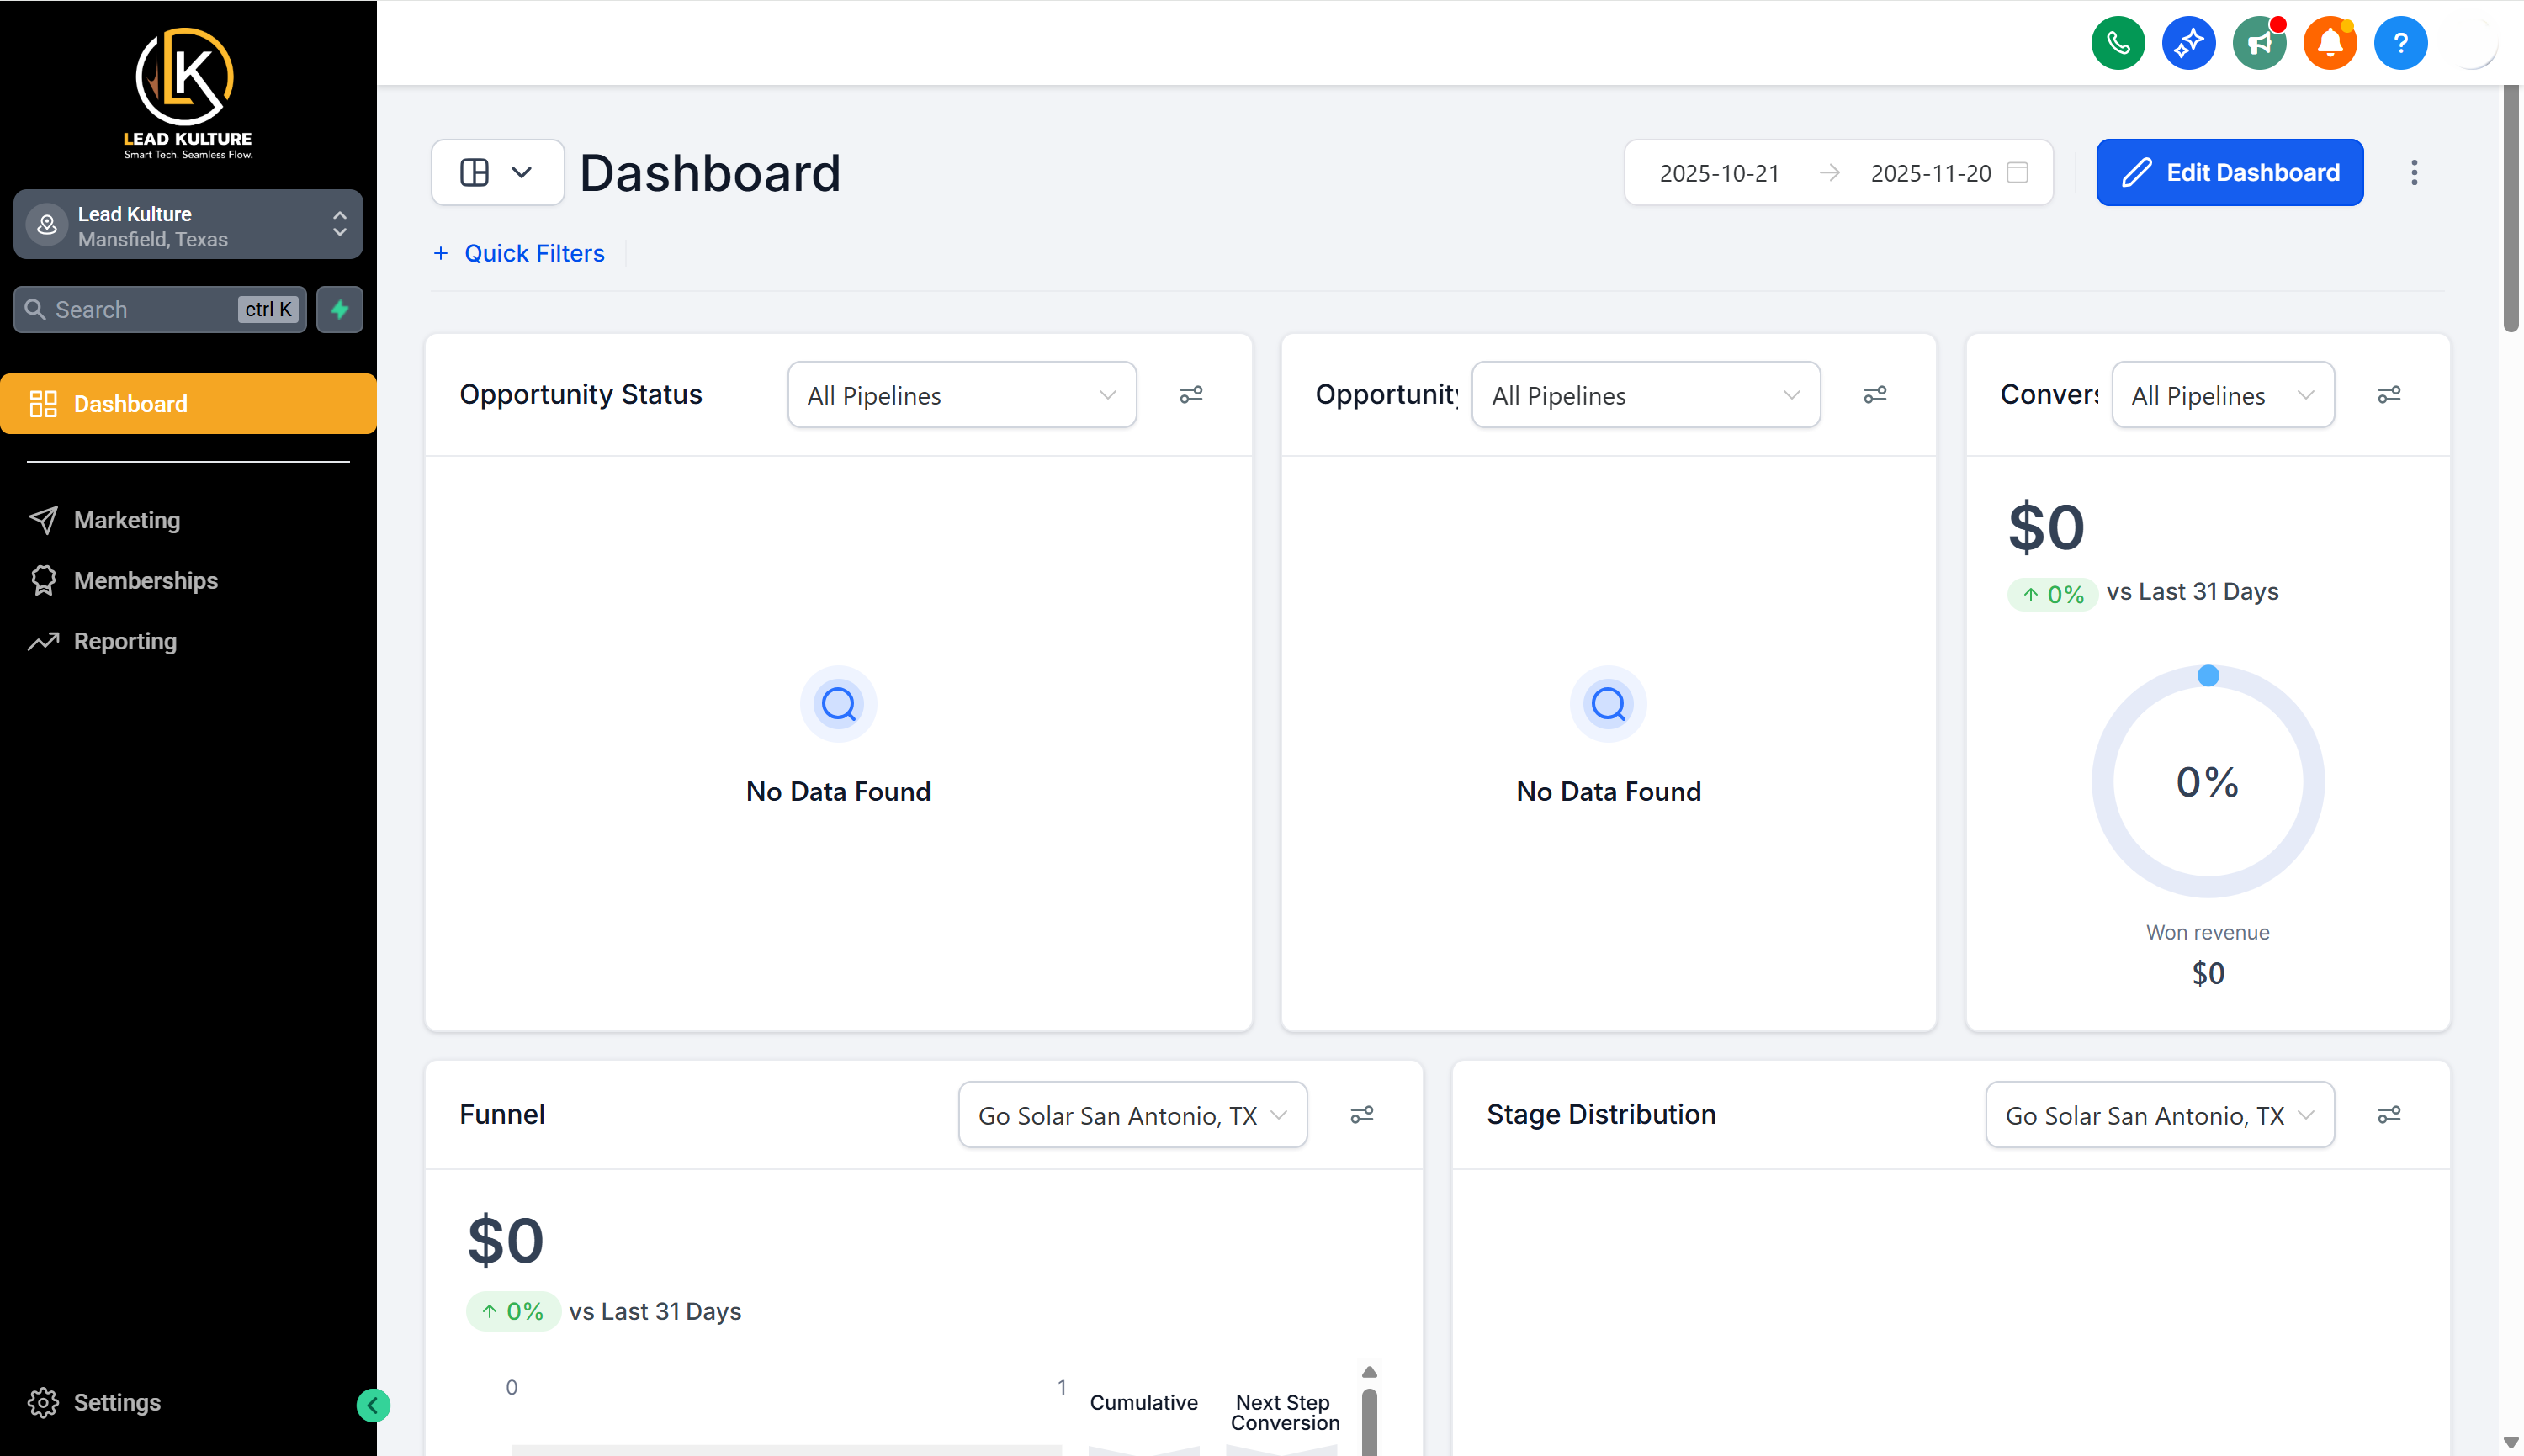This screenshot has width=2524, height=1456.
Task: Open filter settings on Opportunity Status widget
Action: point(1190,394)
